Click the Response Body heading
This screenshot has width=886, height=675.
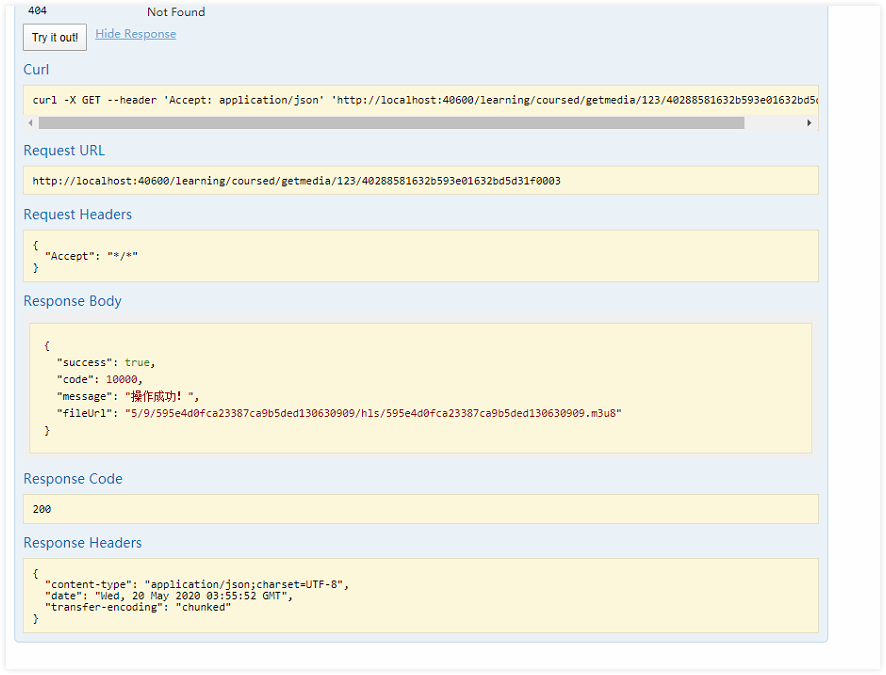click(x=72, y=301)
